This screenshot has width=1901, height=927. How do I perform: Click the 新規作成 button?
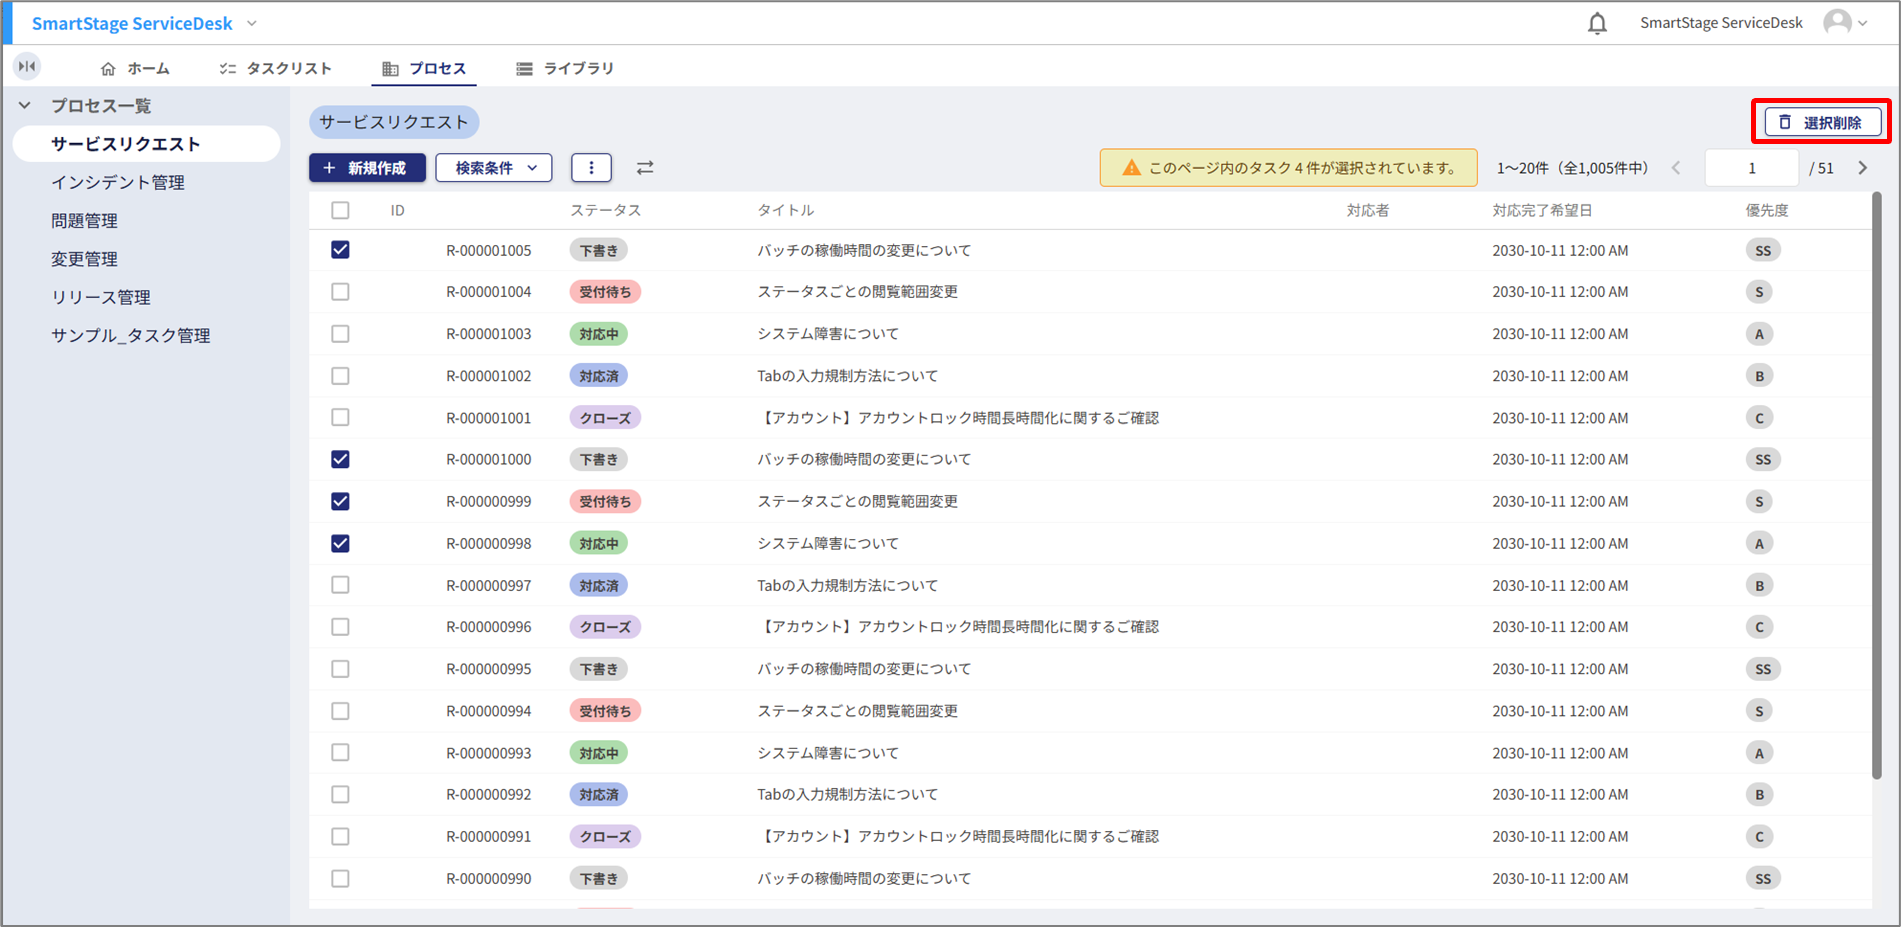(x=367, y=168)
